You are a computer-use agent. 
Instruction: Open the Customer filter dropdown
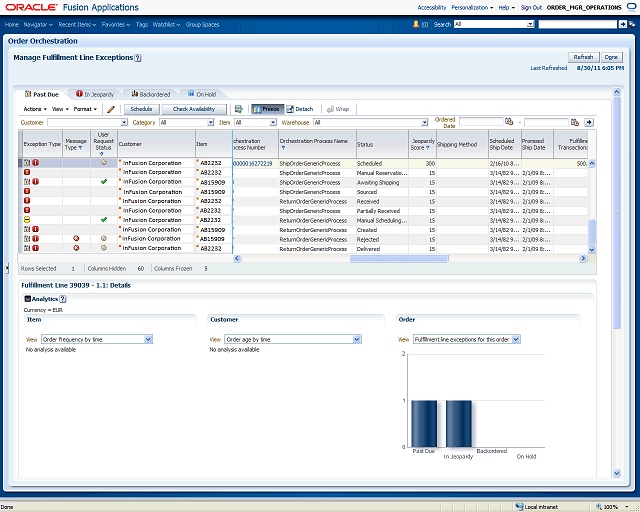pos(124,122)
